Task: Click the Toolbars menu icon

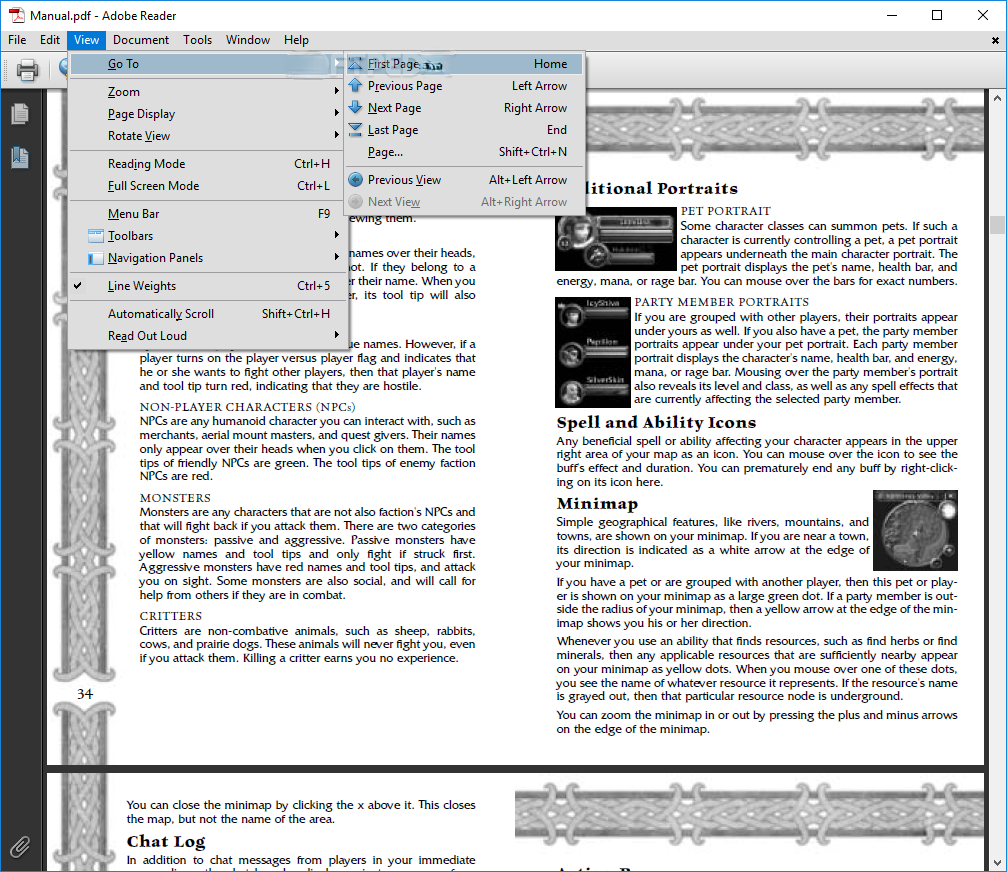Action: point(95,236)
